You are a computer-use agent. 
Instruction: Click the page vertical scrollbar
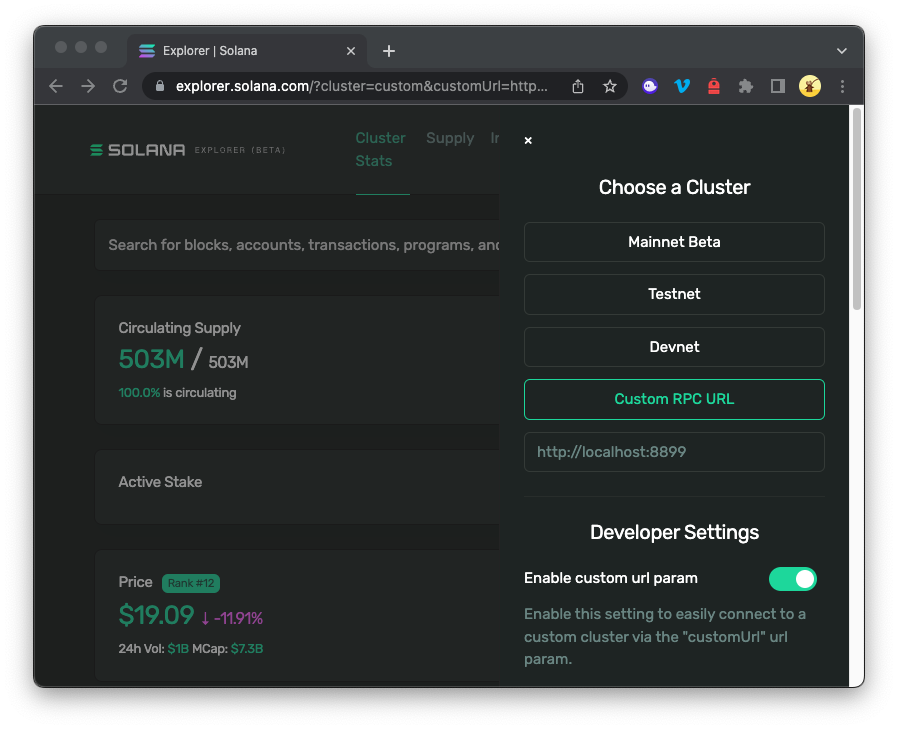click(x=857, y=210)
